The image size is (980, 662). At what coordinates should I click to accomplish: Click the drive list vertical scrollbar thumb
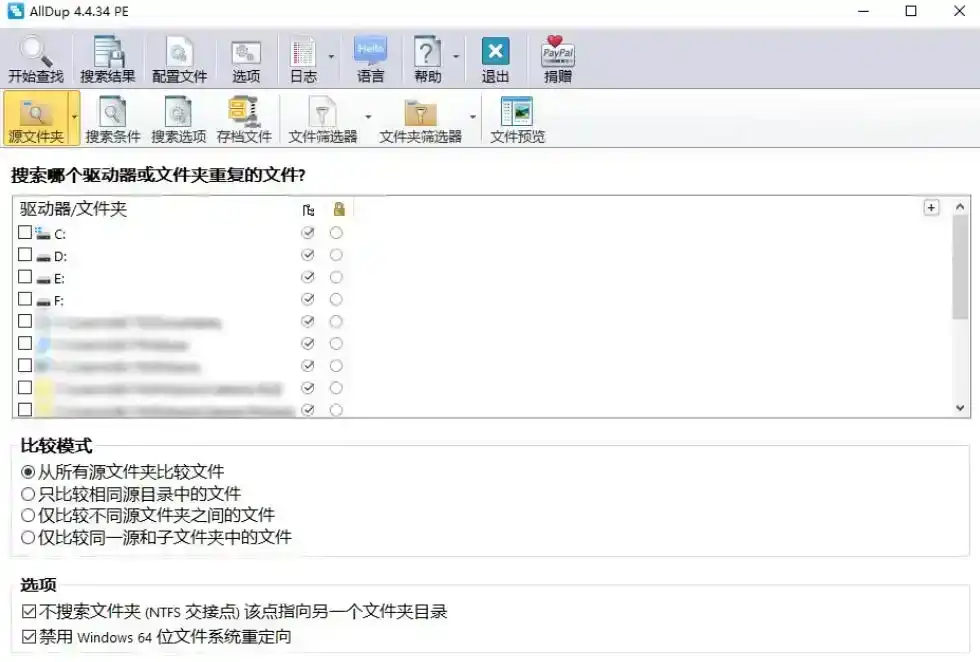click(x=960, y=268)
